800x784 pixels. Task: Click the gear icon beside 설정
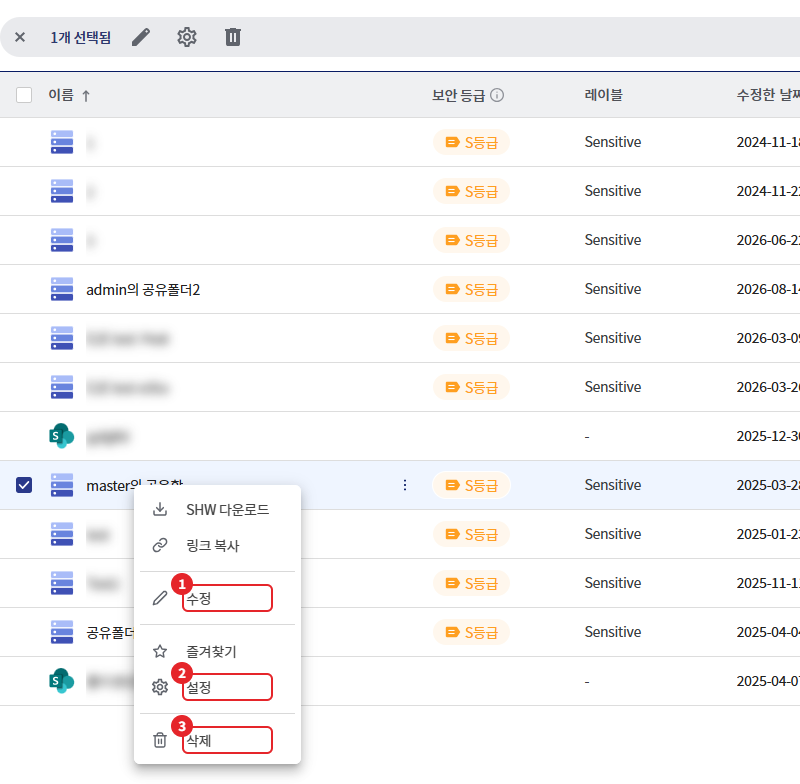(160, 688)
